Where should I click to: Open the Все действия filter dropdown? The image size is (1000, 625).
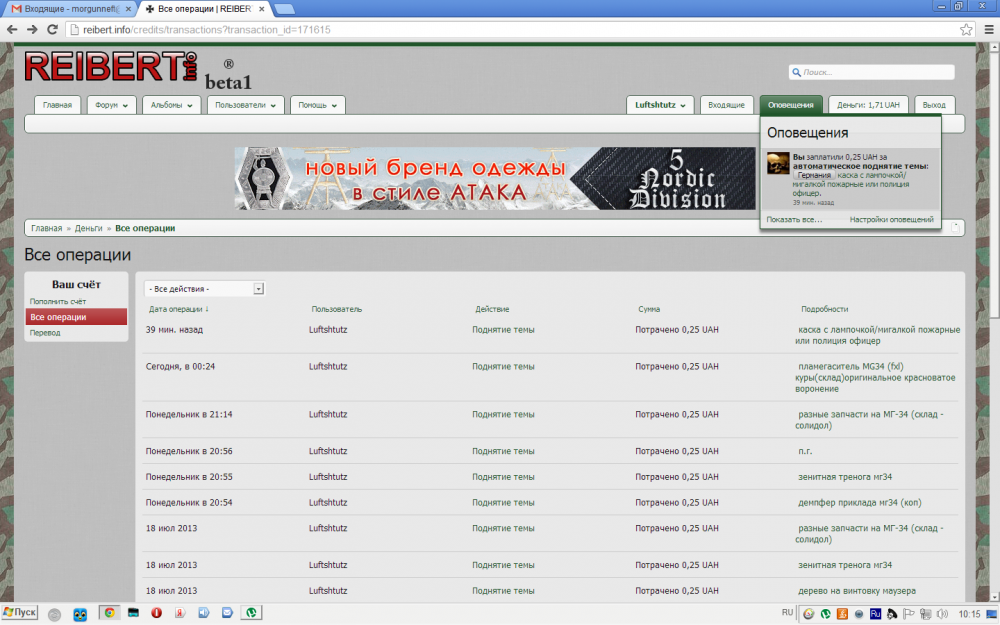pos(204,289)
